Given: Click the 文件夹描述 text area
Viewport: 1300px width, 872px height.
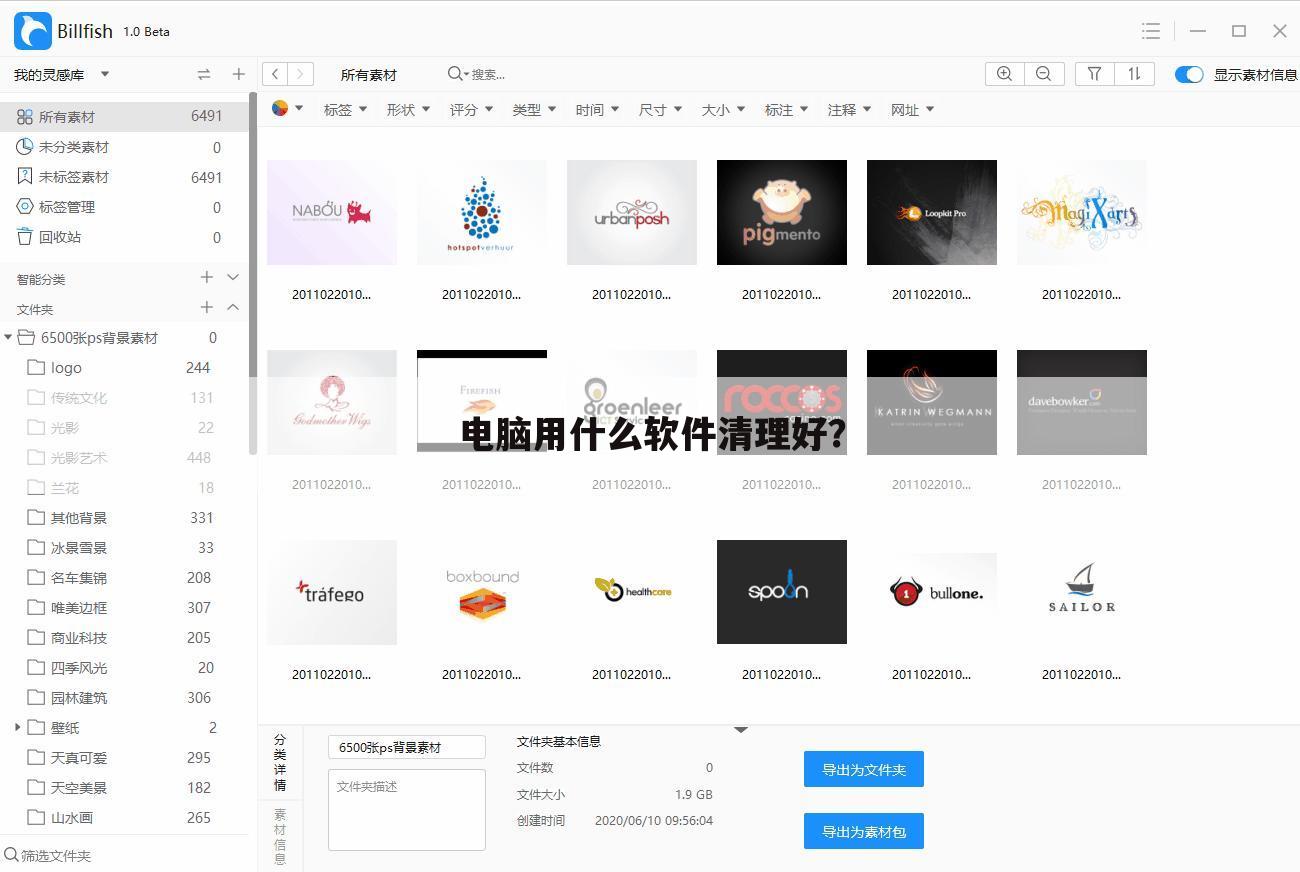Looking at the screenshot, I should pyautogui.click(x=407, y=810).
